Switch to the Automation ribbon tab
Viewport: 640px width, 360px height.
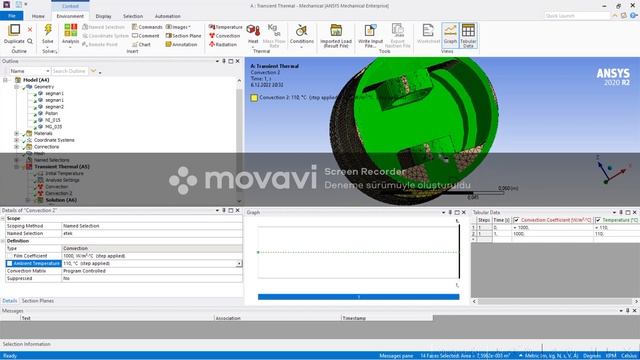pos(167,16)
